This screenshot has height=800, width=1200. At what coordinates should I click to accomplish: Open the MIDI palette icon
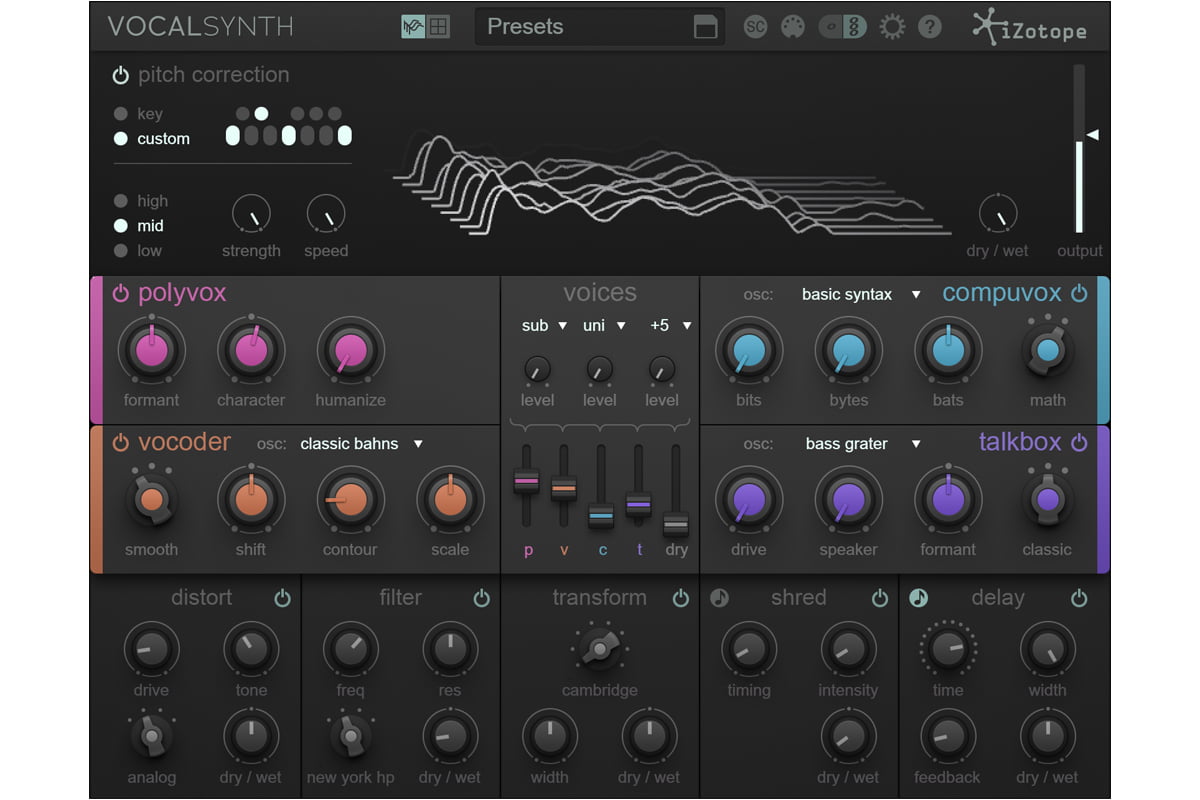792,27
